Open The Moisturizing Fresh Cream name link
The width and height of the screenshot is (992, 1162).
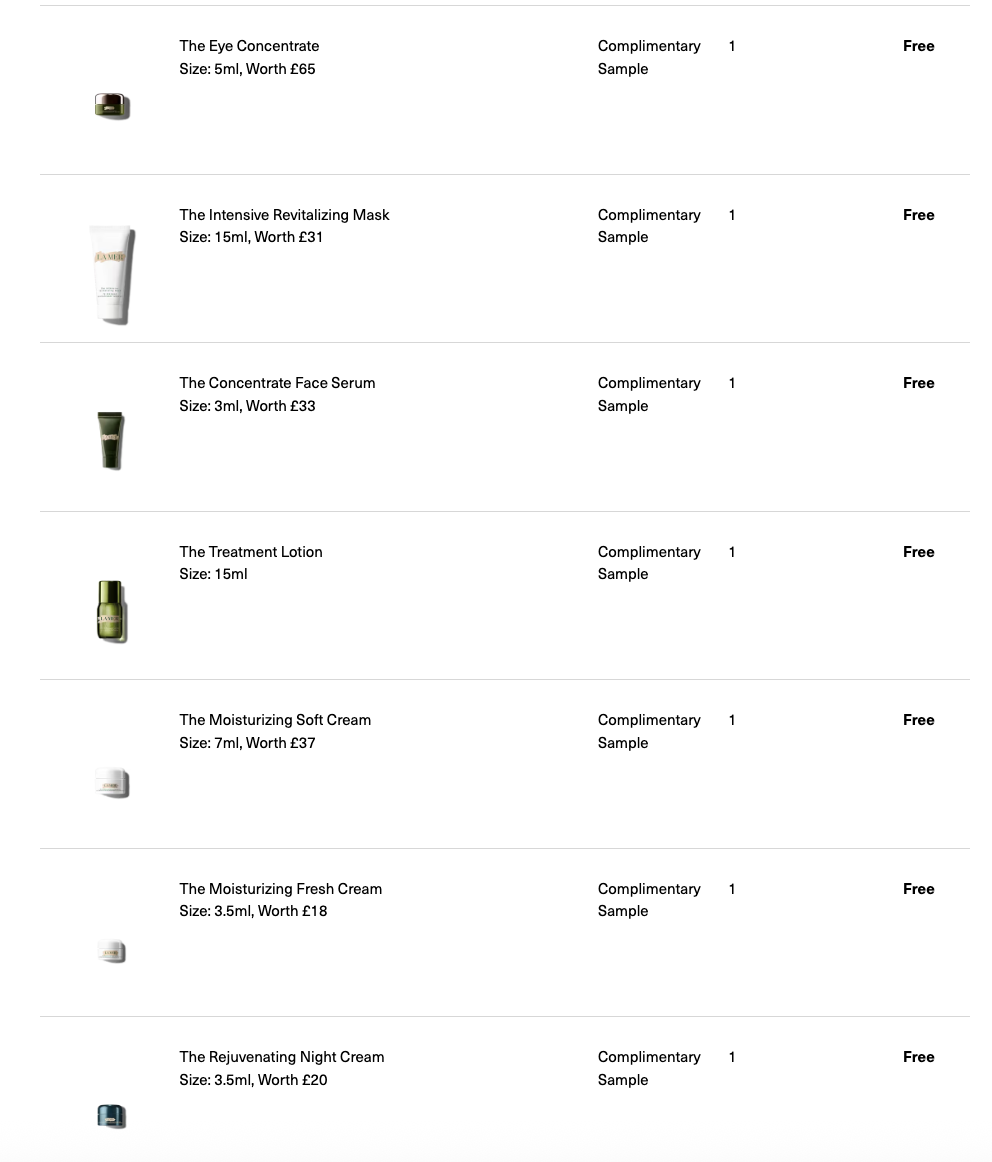pyautogui.click(x=280, y=889)
